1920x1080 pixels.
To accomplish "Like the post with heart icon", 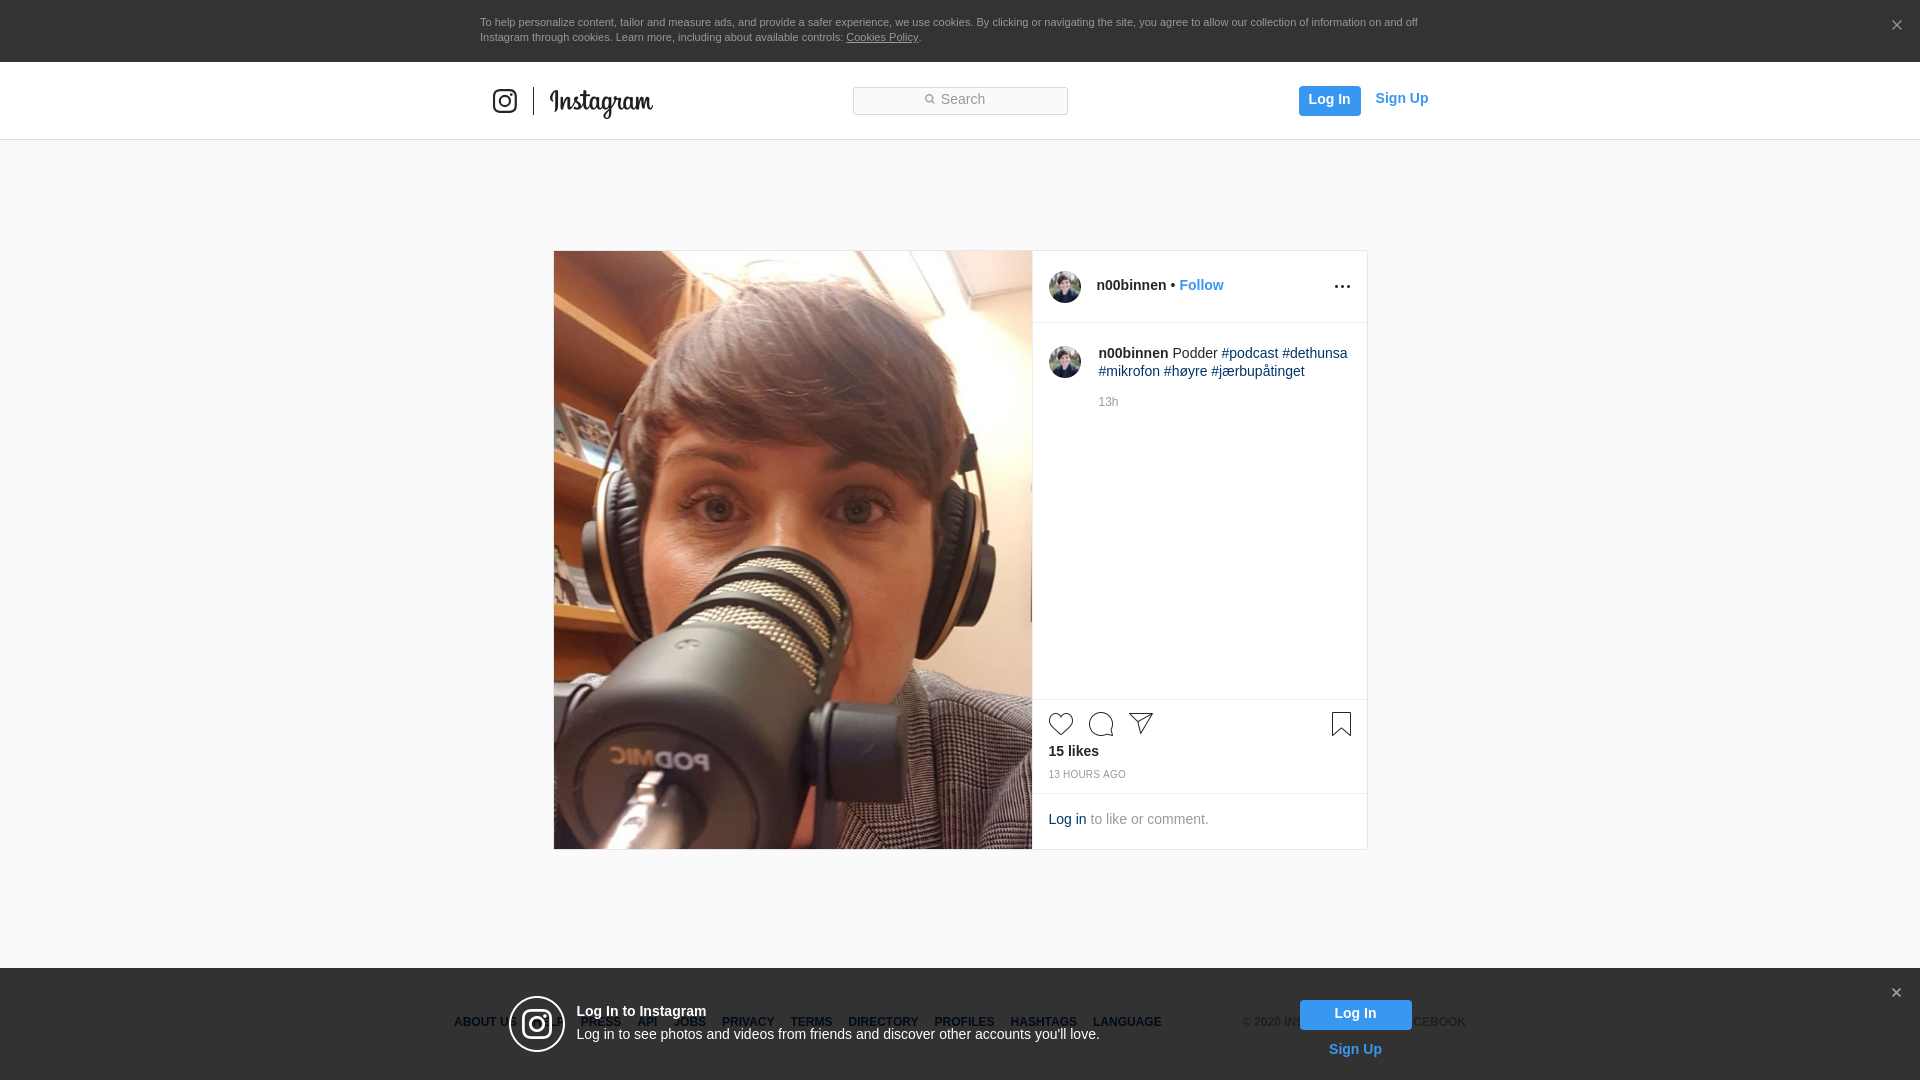I will (1060, 724).
